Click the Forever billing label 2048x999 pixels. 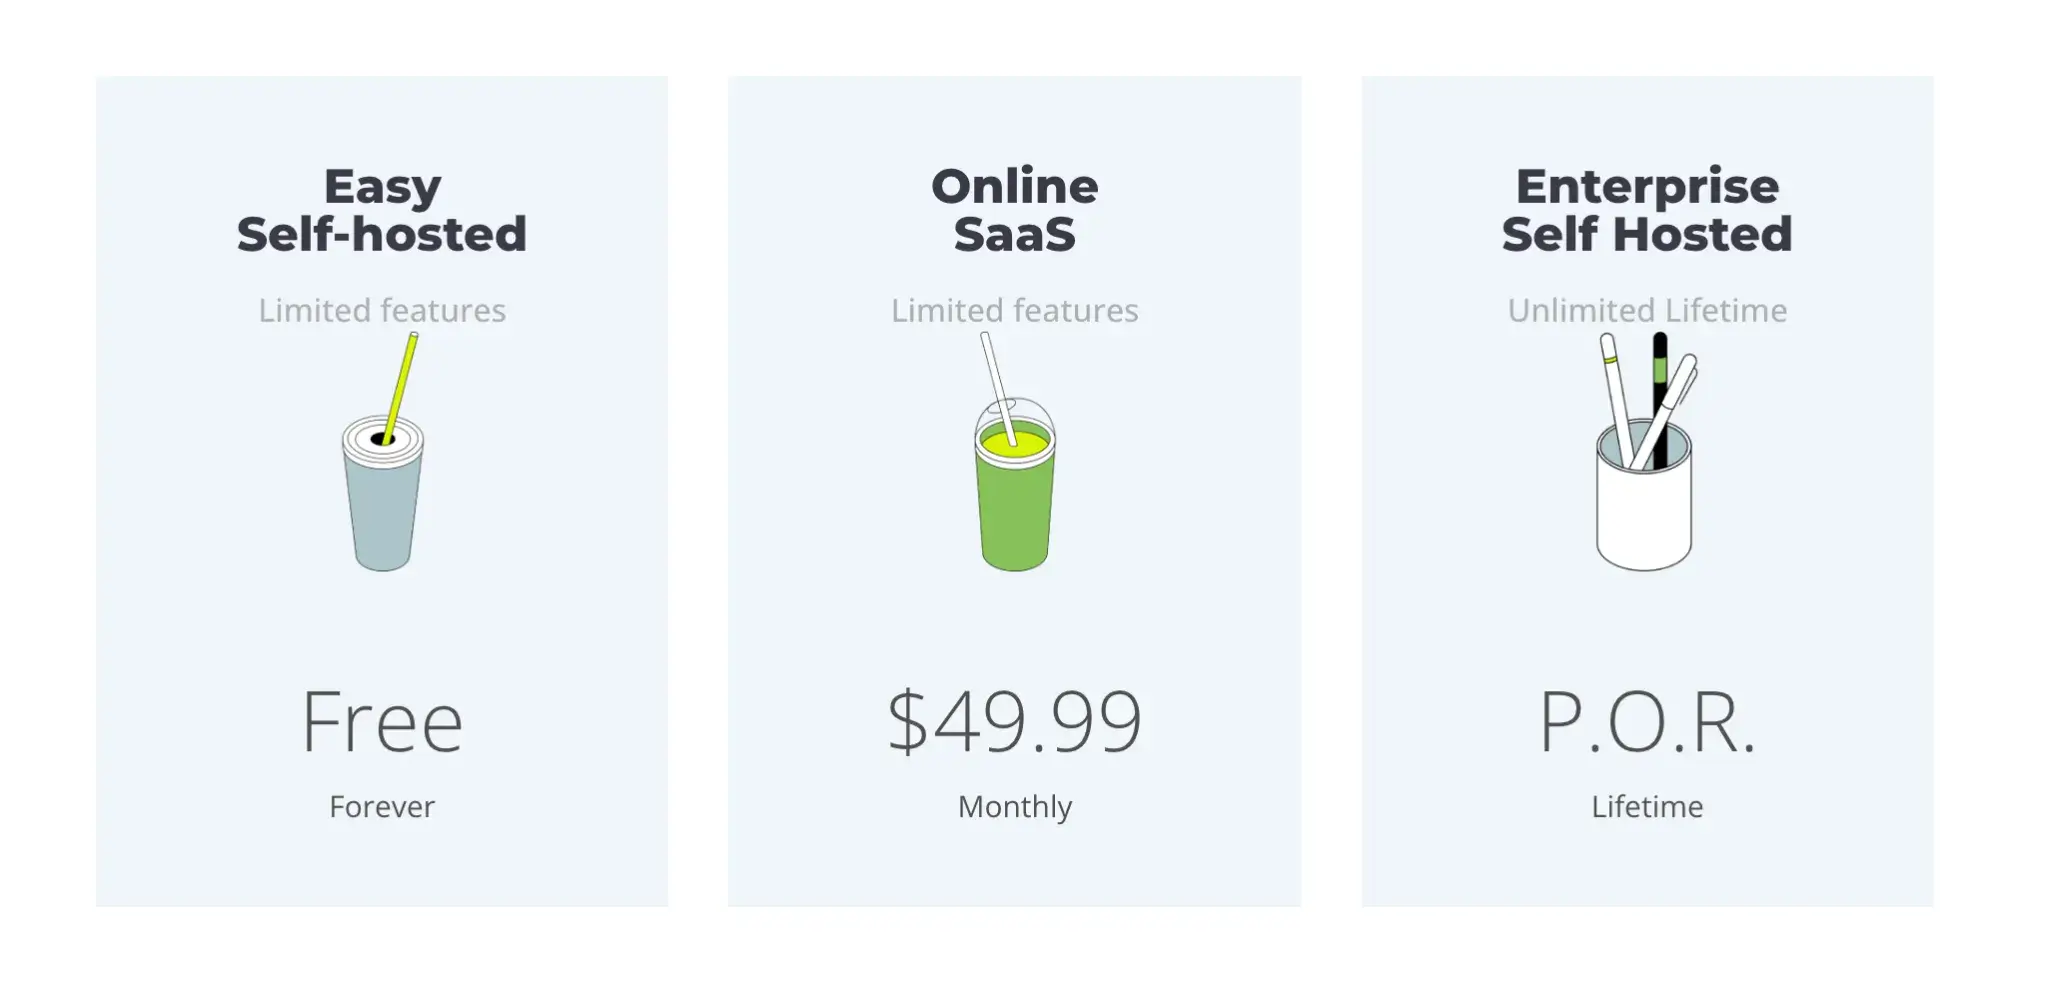382,806
